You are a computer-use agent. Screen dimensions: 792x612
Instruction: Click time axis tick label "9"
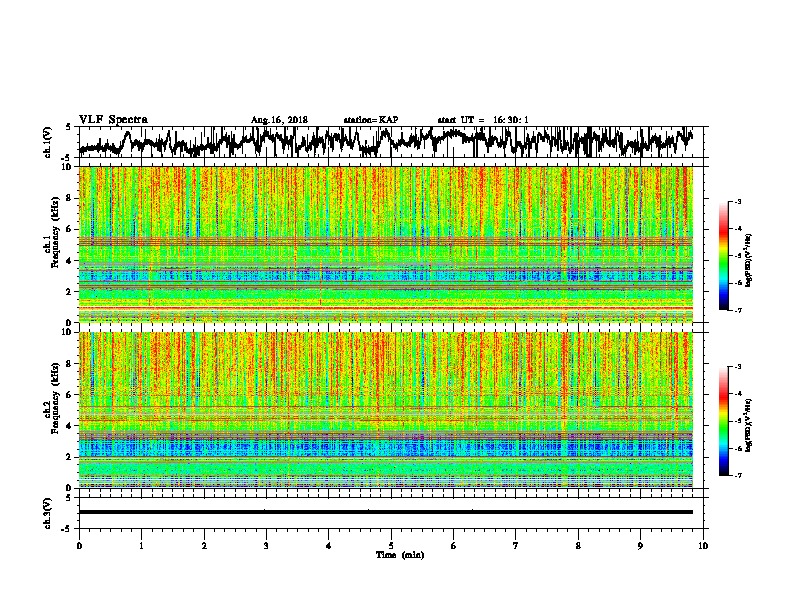640,546
